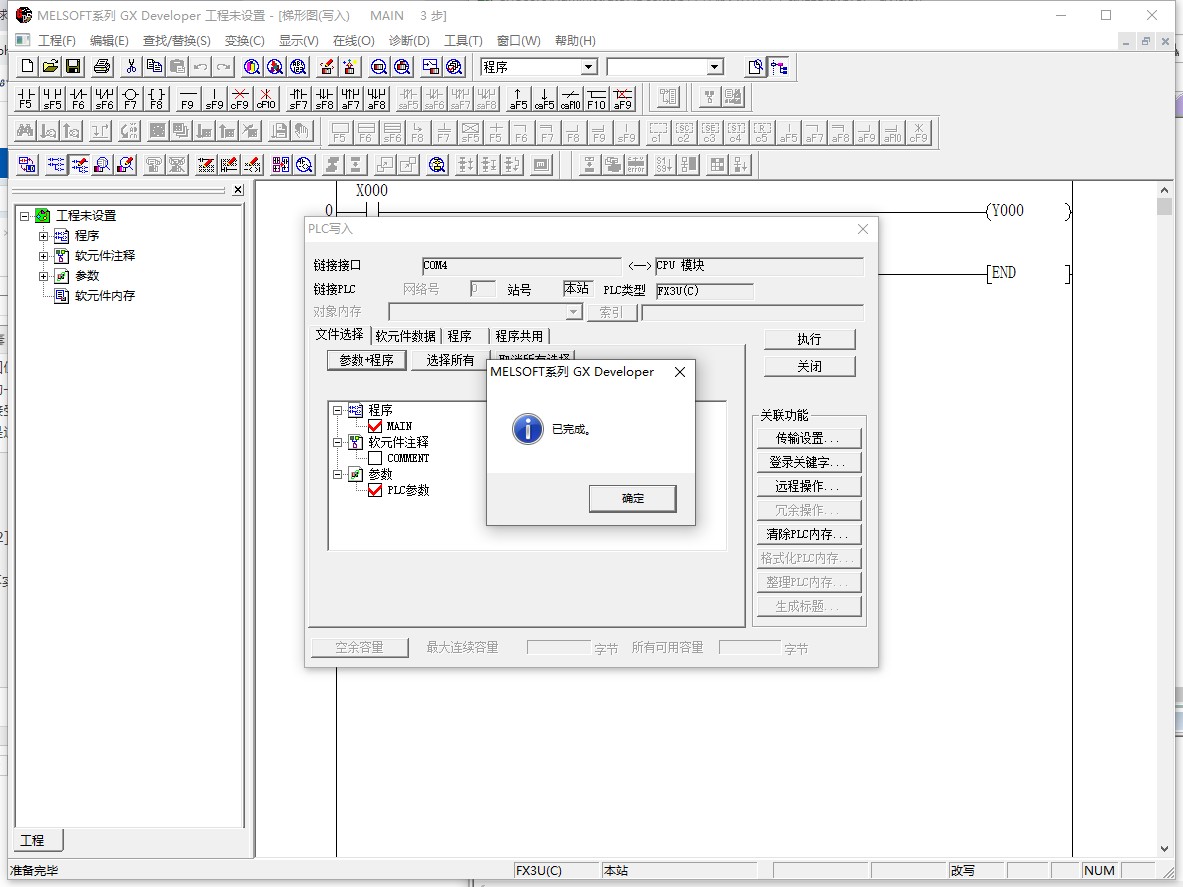
Task: Expand 软元件注释 node in project tree
Action: [x=43, y=256]
